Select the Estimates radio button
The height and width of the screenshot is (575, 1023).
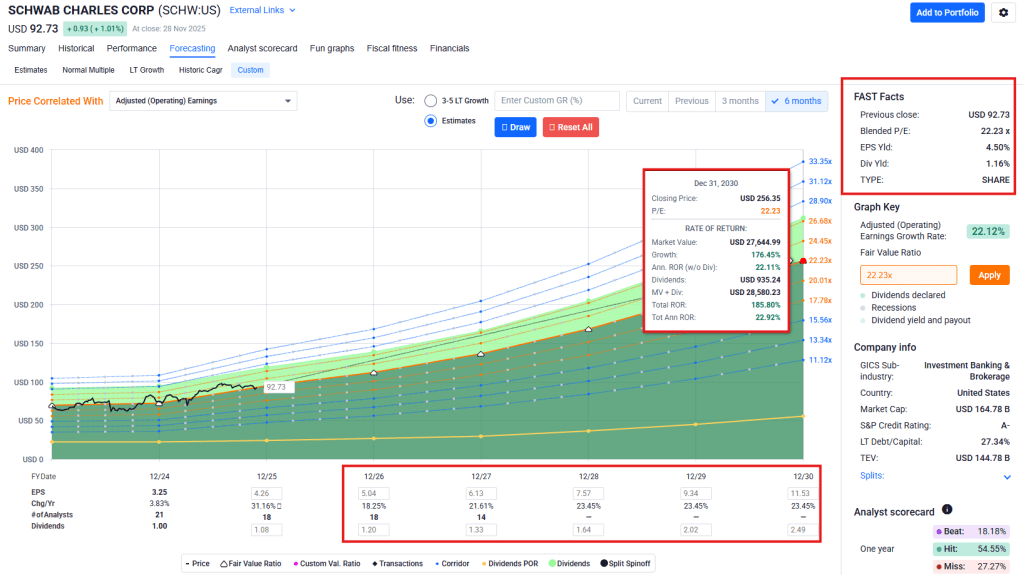pyautogui.click(x=431, y=121)
